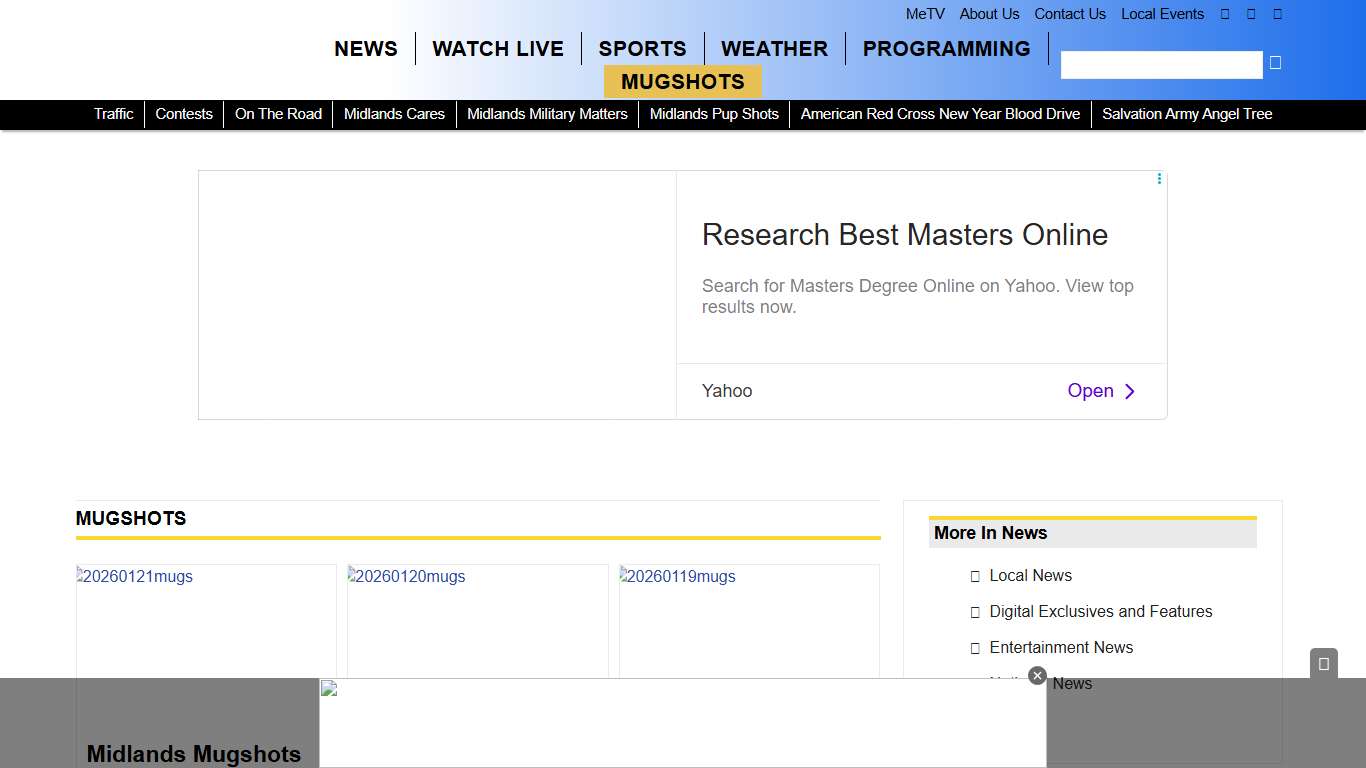The width and height of the screenshot is (1366, 768).
Task: Click inside the site search input field
Action: click(1161, 65)
